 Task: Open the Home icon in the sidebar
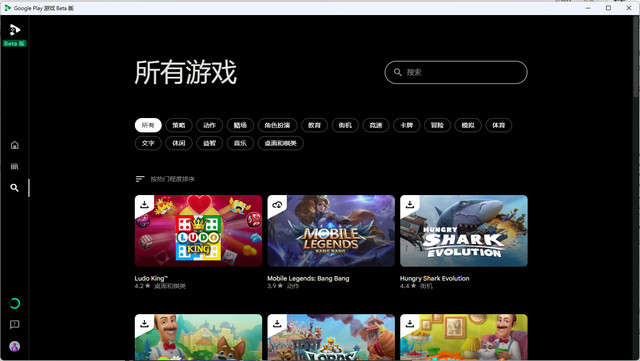[x=15, y=145]
